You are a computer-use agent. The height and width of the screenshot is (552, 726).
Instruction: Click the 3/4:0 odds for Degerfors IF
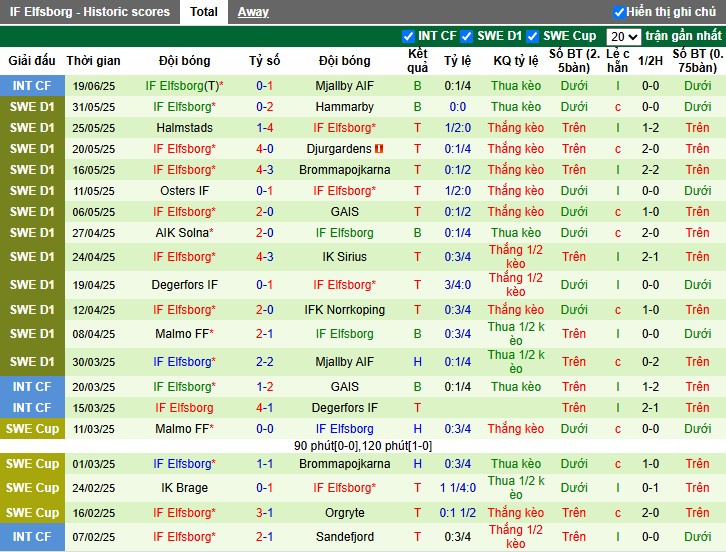coord(457,285)
